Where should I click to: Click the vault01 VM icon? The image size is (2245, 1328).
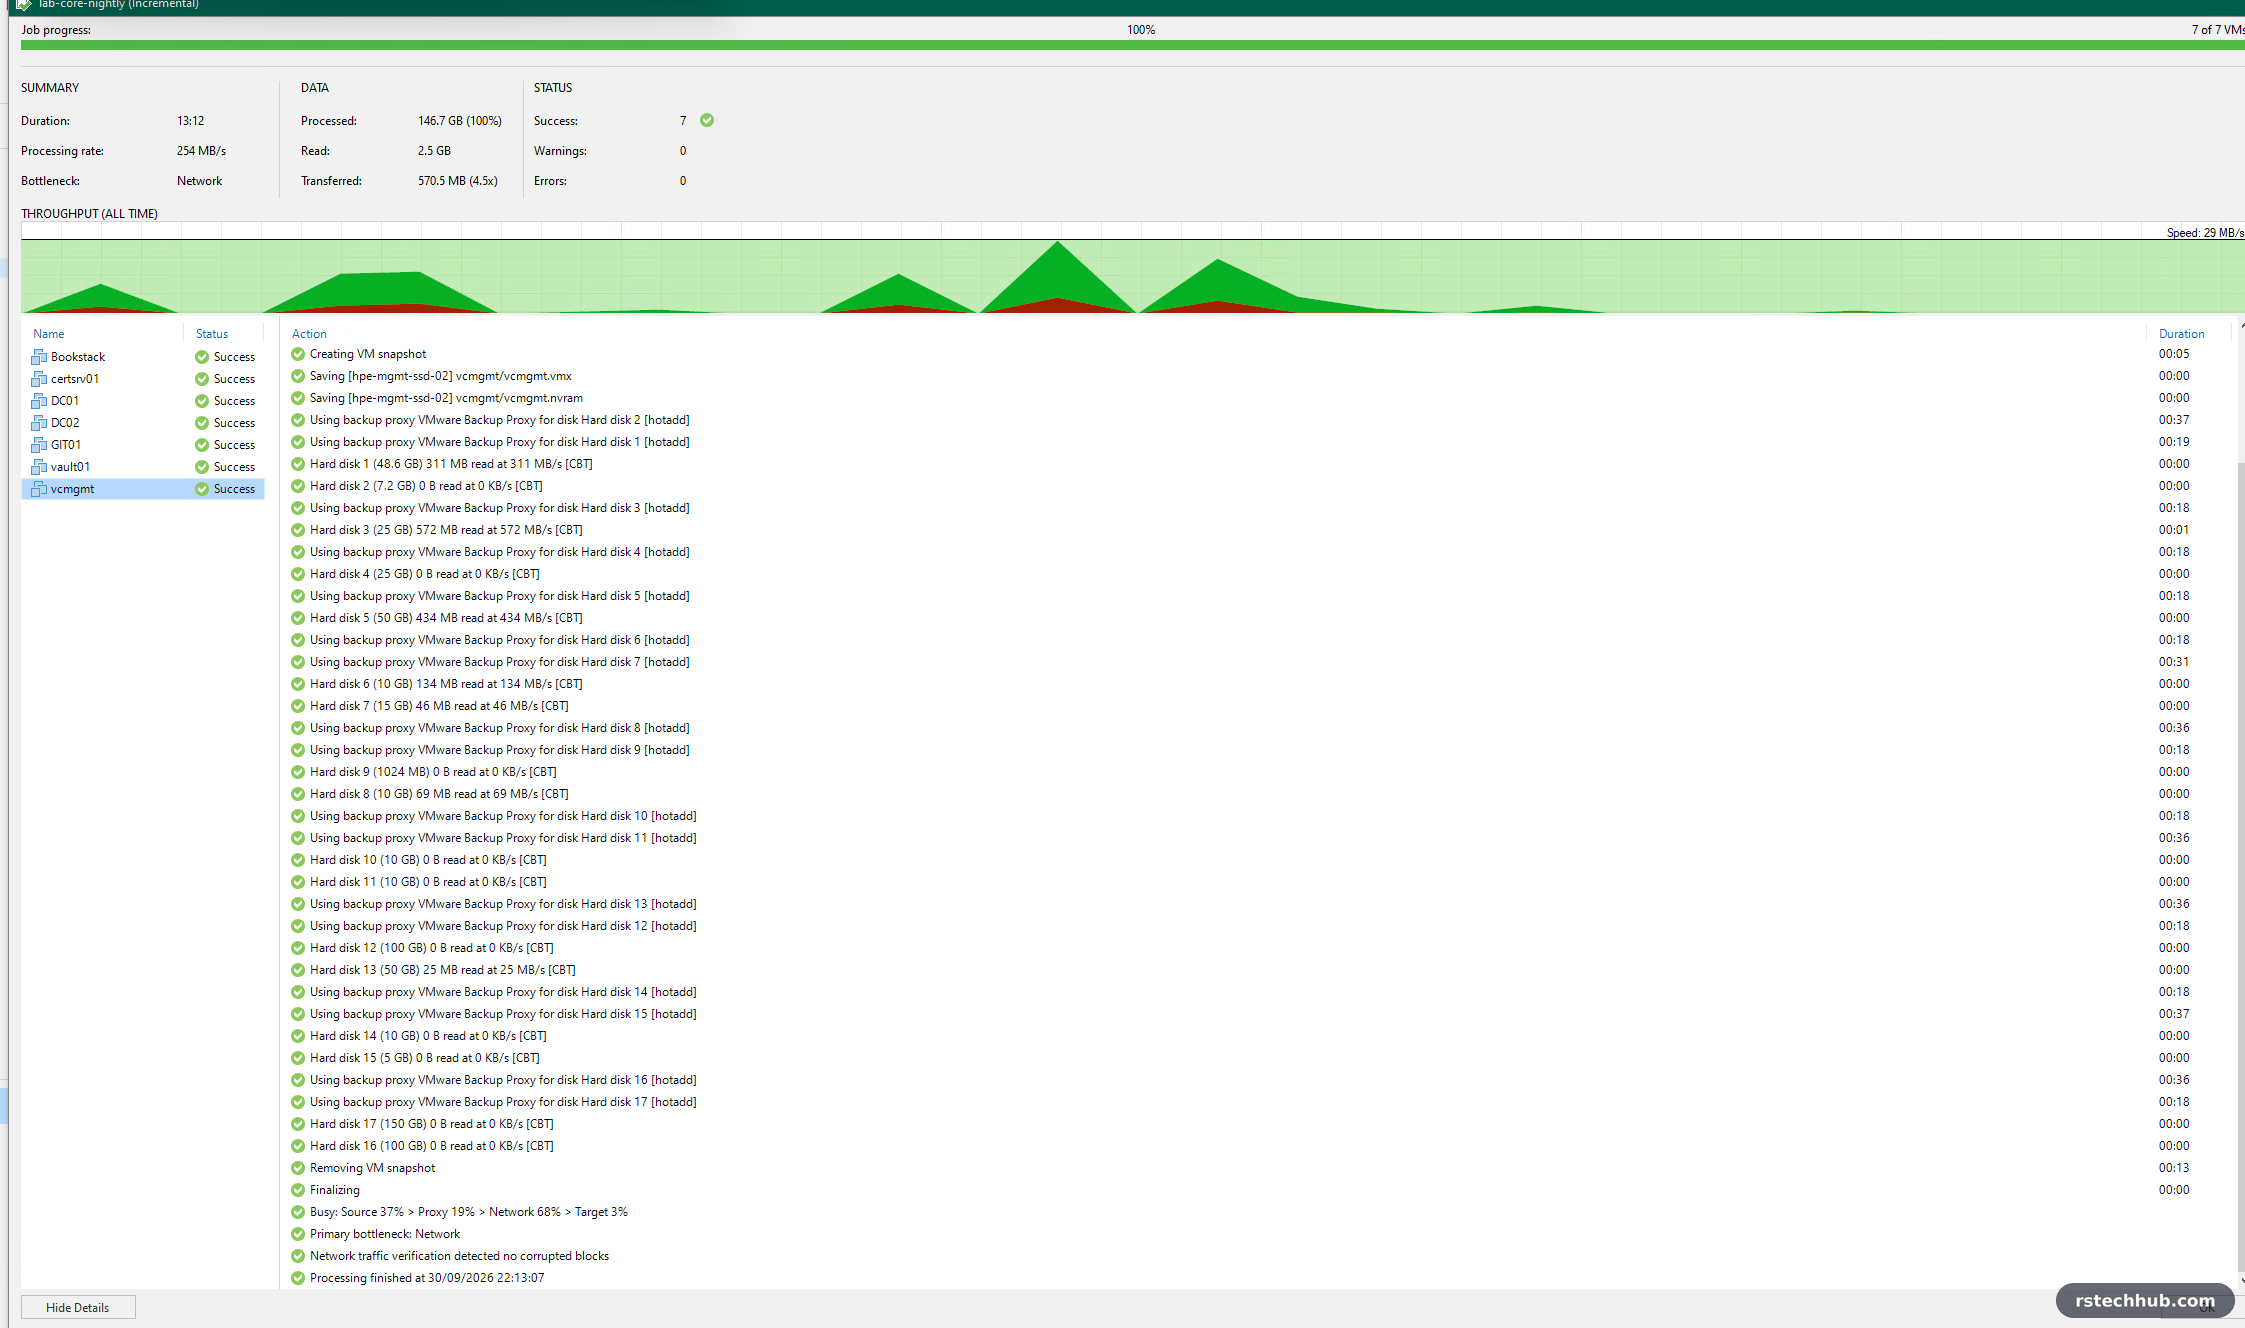[39, 467]
